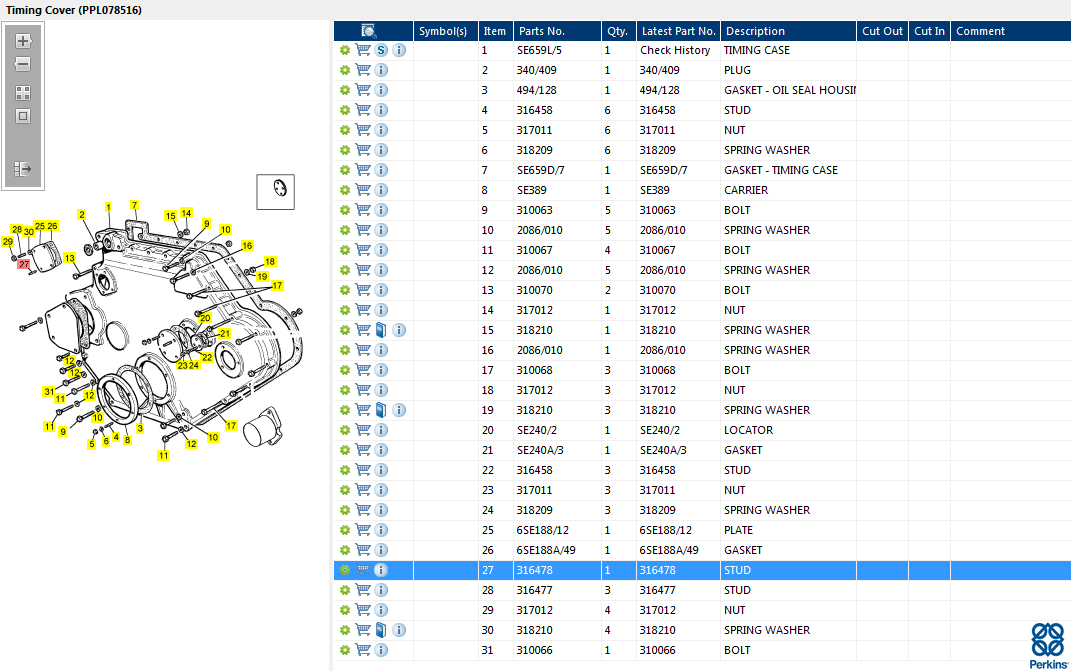The width and height of the screenshot is (1071, 671).
Task: Click the list export arrow icon
Action: [x=23, y=169]
